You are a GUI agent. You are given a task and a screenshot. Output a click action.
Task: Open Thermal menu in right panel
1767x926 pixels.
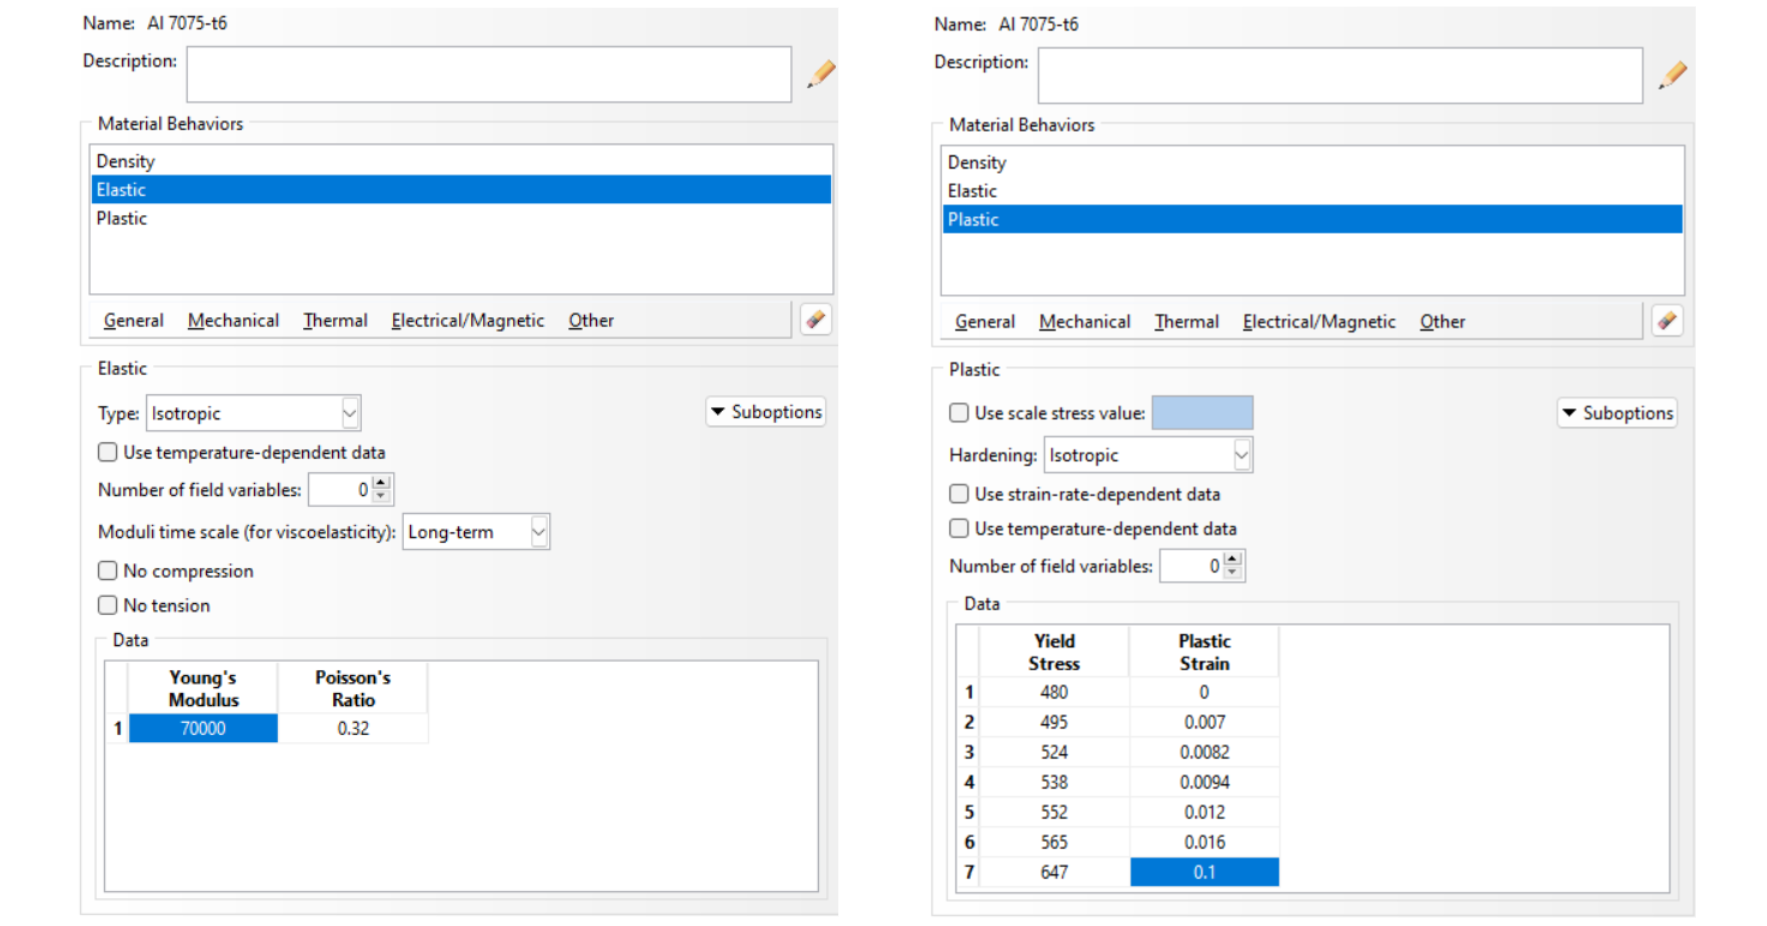tap(1186, 322)
